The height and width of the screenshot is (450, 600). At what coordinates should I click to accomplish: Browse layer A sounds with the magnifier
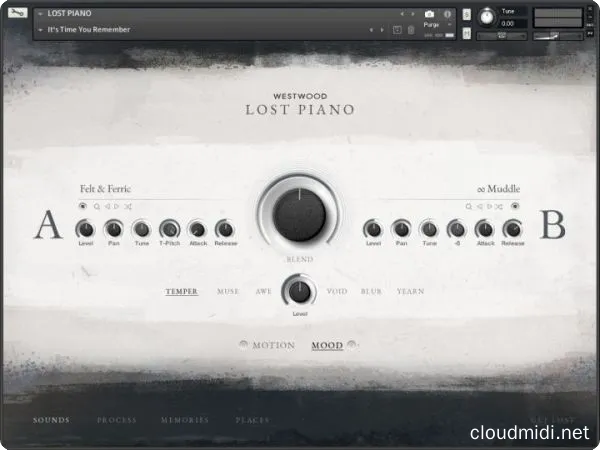coord(97,207)
